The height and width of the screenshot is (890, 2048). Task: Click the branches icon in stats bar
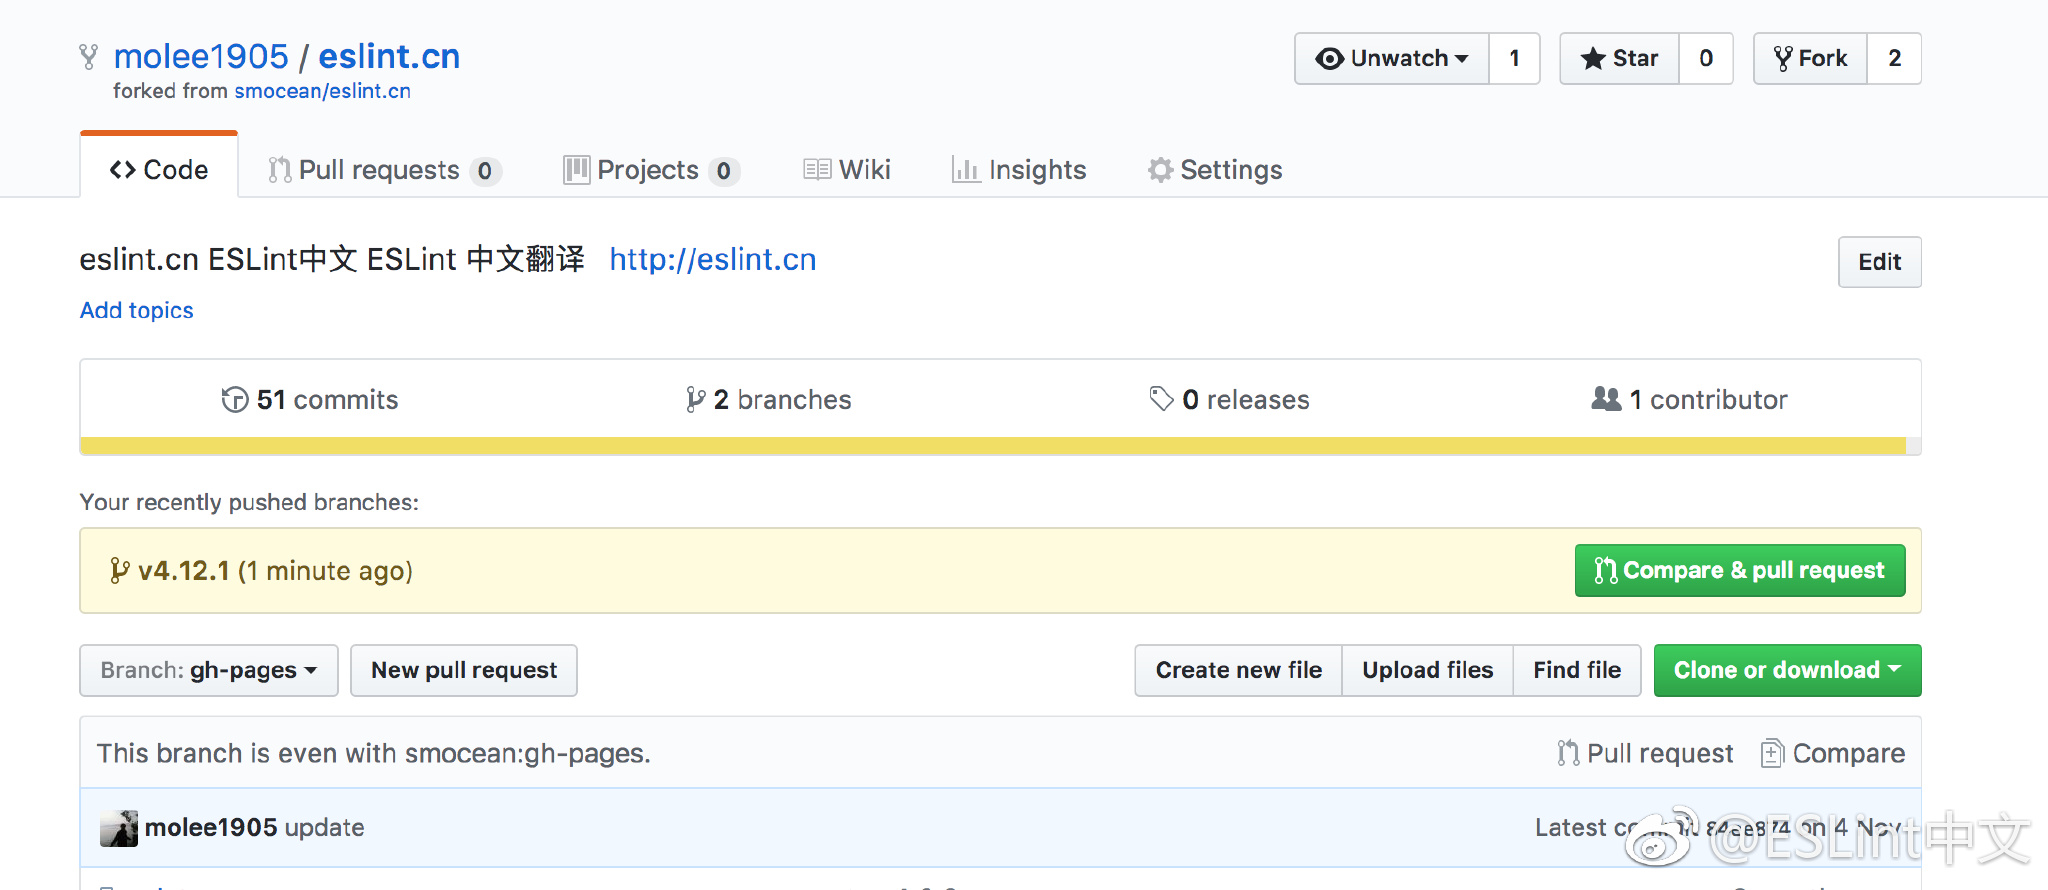point(695,400)
